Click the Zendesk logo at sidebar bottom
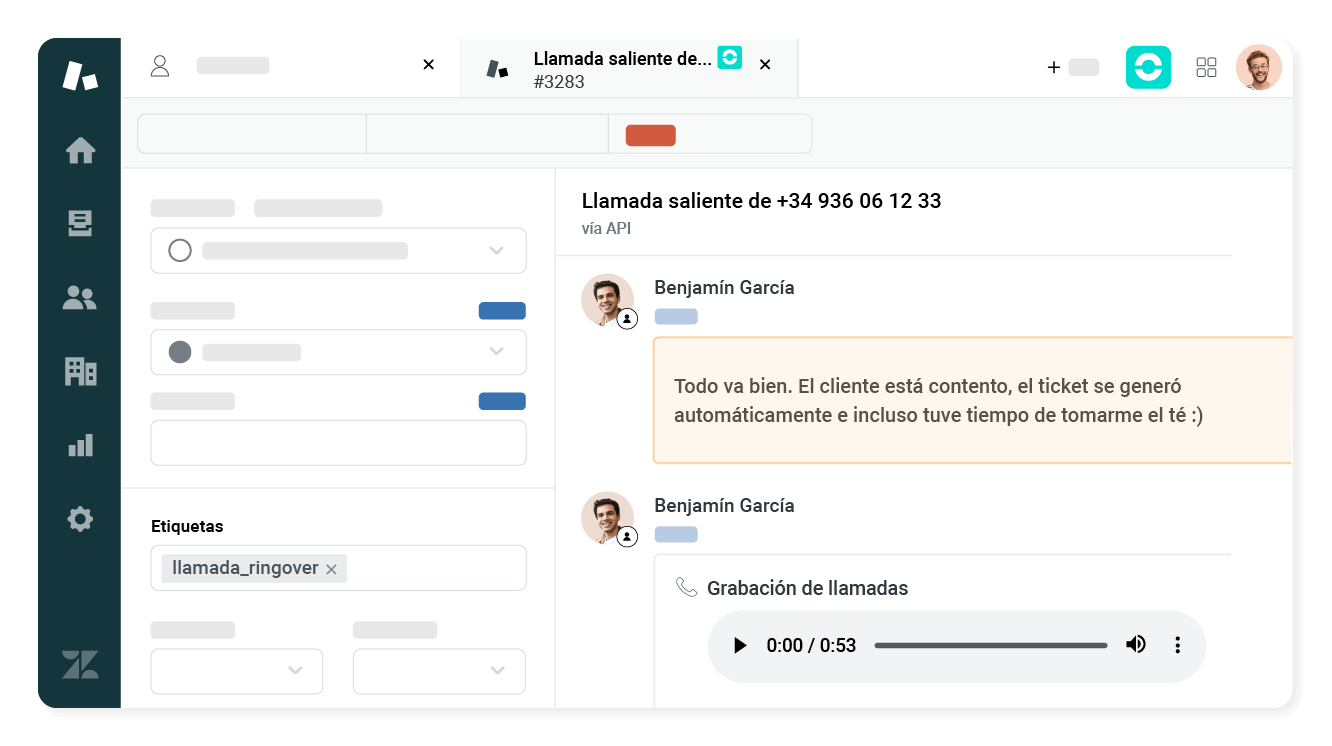Screen dimensions: 1332x746 click(x=80, y=663)
